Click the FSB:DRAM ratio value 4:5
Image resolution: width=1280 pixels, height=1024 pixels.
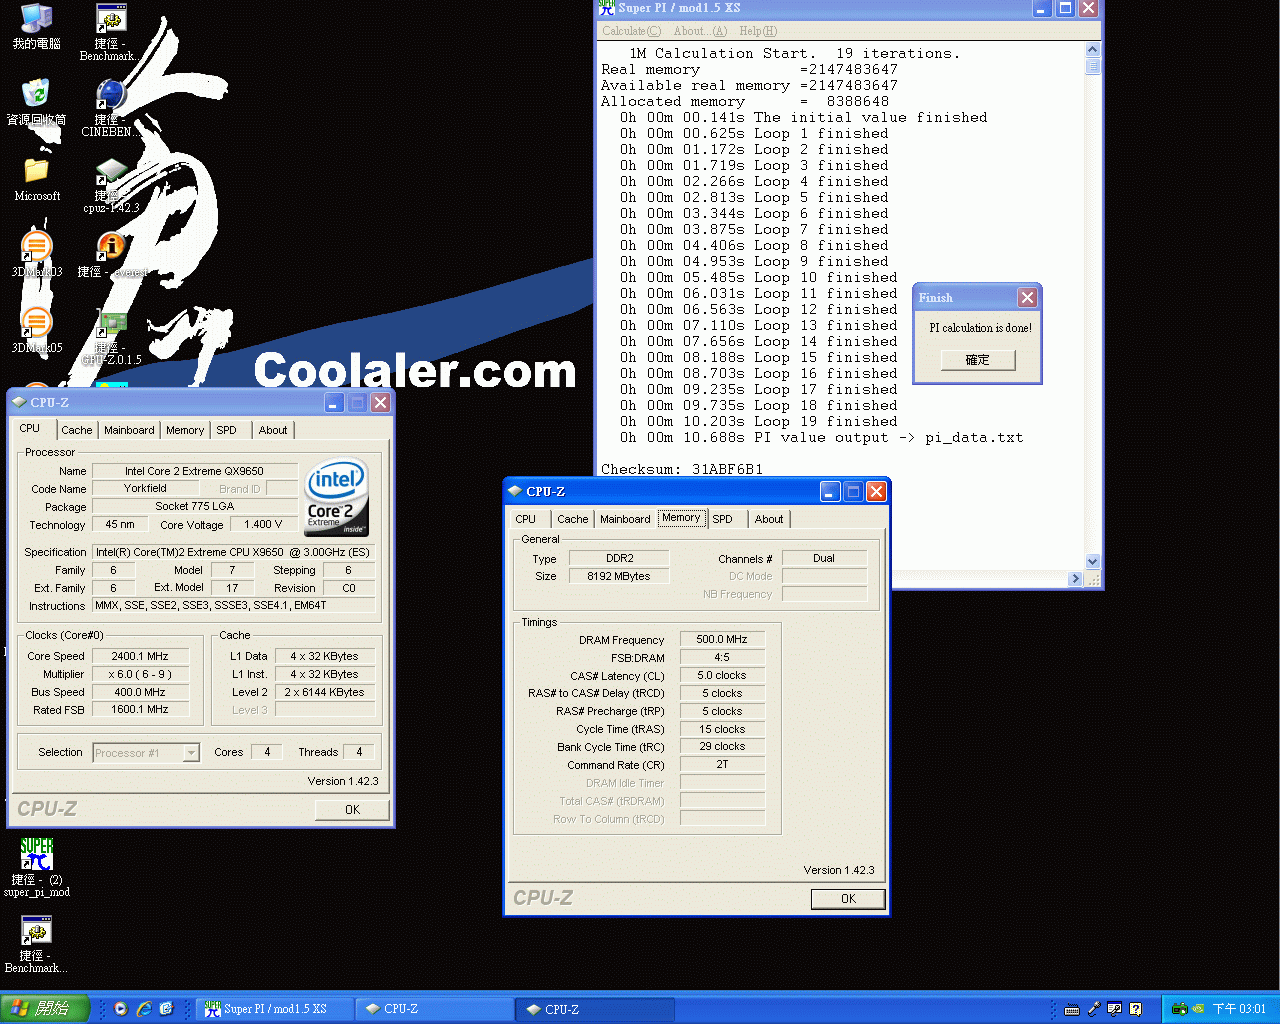[722, 657]
